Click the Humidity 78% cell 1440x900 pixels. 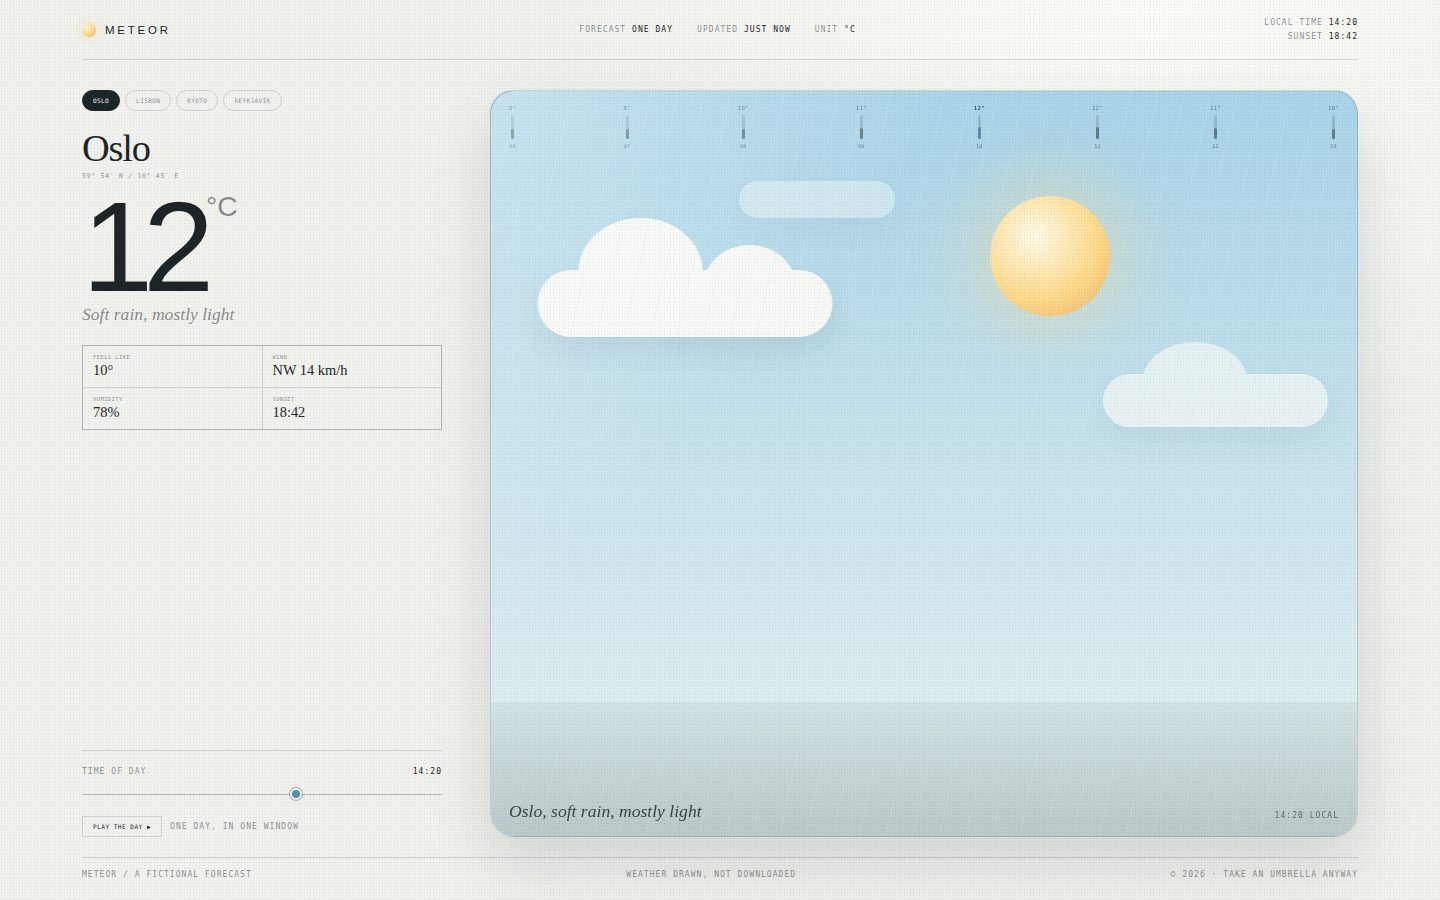tap(172, 409)
